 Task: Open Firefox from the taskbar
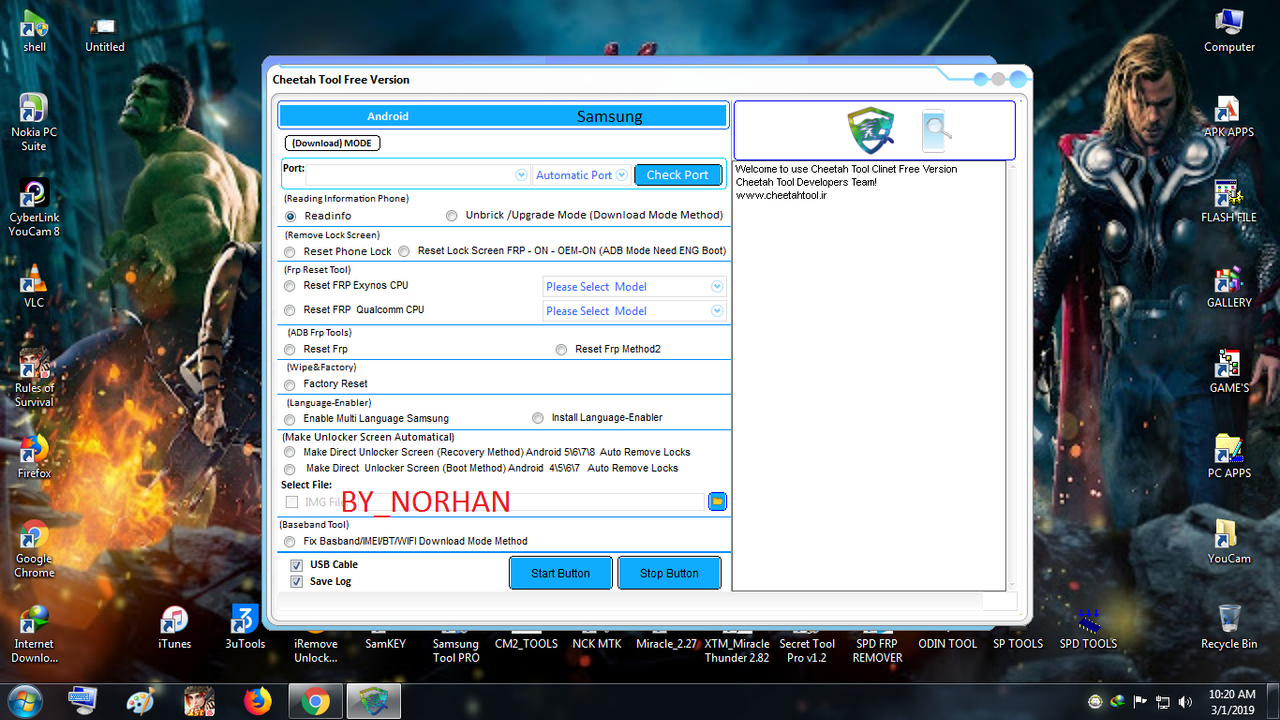tap(258, 702)
